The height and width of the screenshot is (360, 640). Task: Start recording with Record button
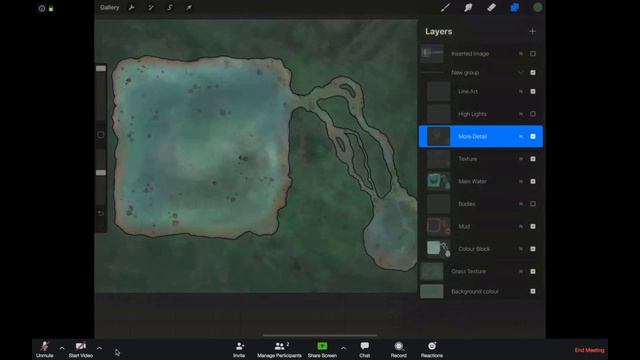pyautogui.click(x=398, y=350)
